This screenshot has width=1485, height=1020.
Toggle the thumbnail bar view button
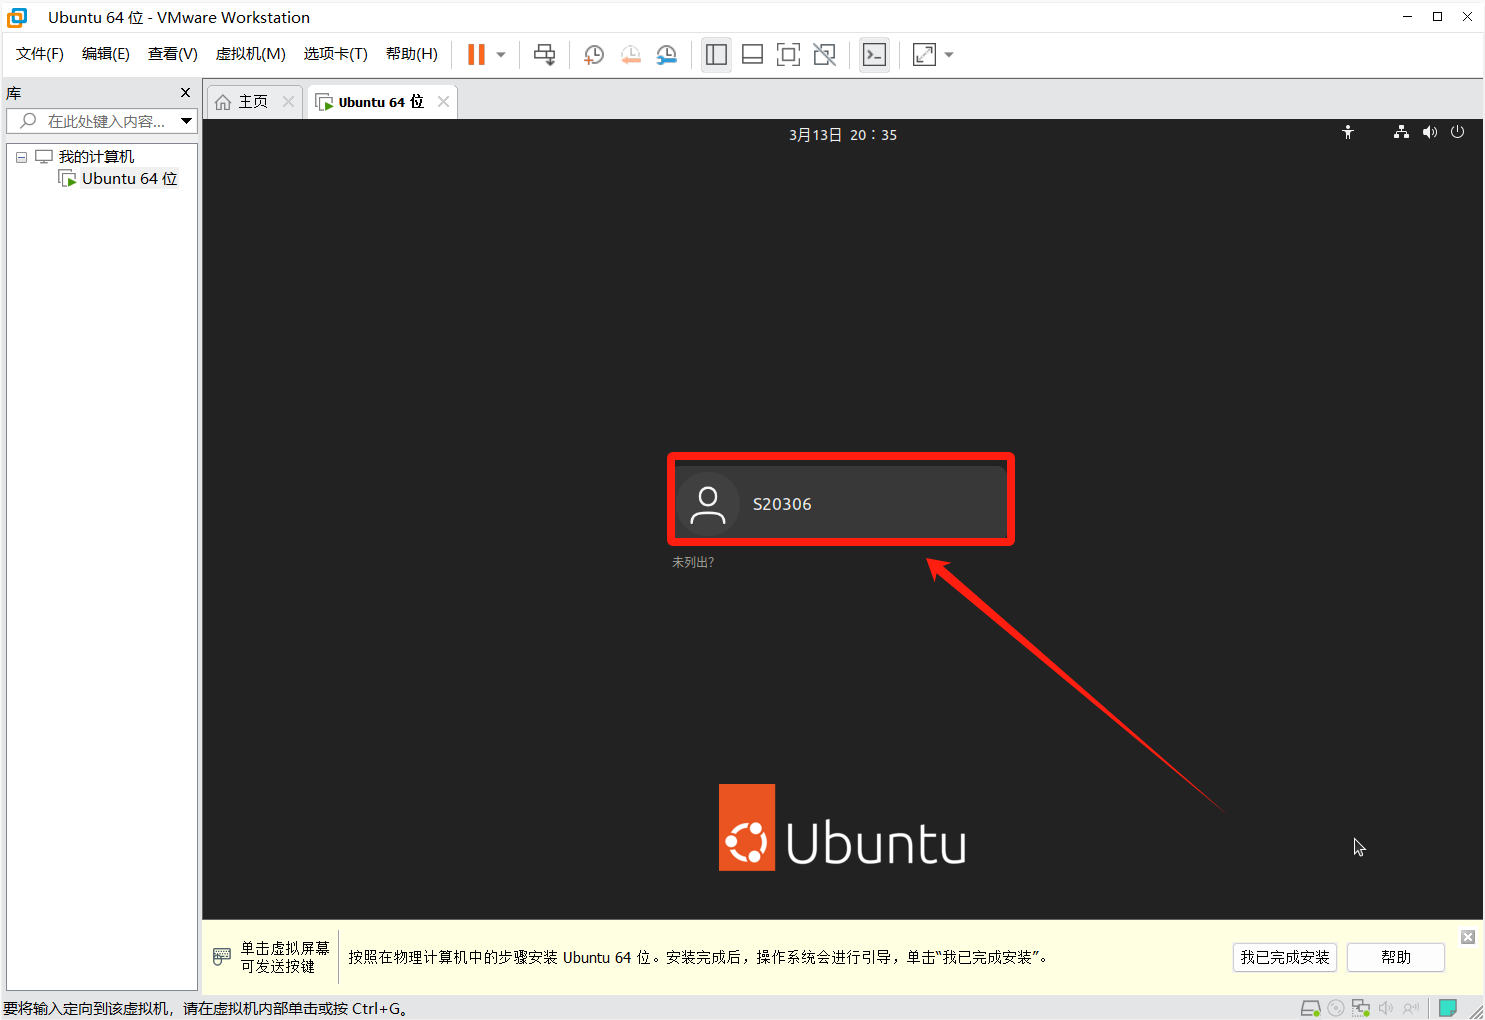pos(752,55)
